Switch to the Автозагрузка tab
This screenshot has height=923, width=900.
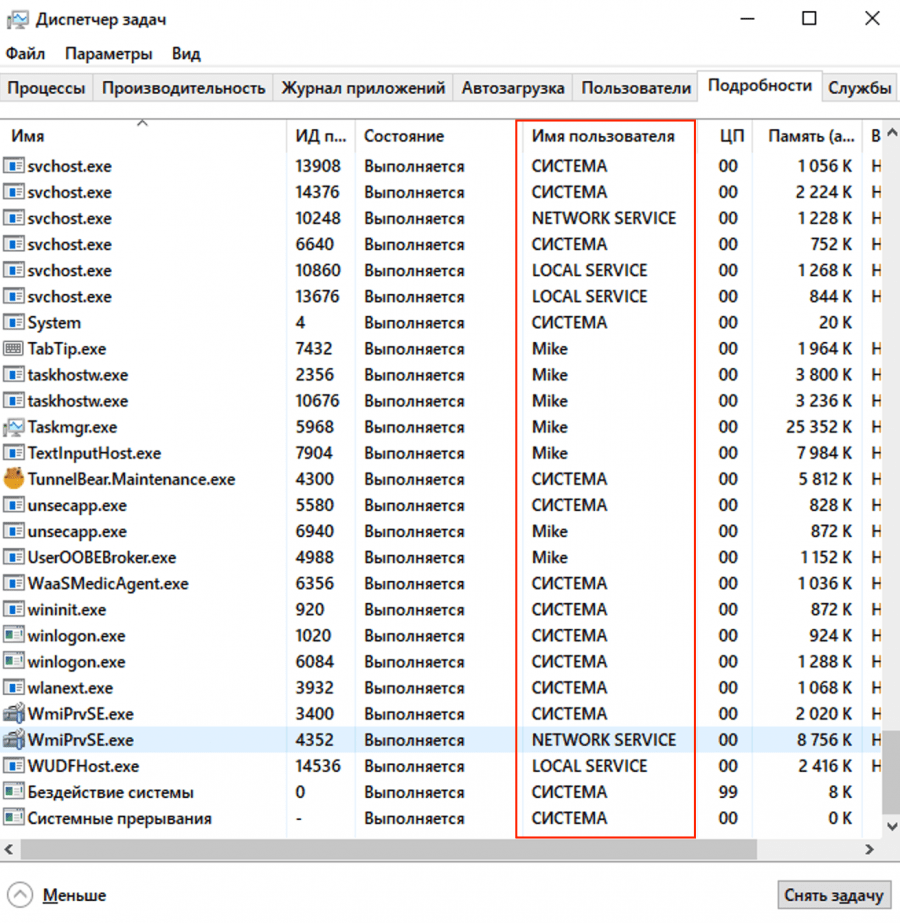point(512,88)
